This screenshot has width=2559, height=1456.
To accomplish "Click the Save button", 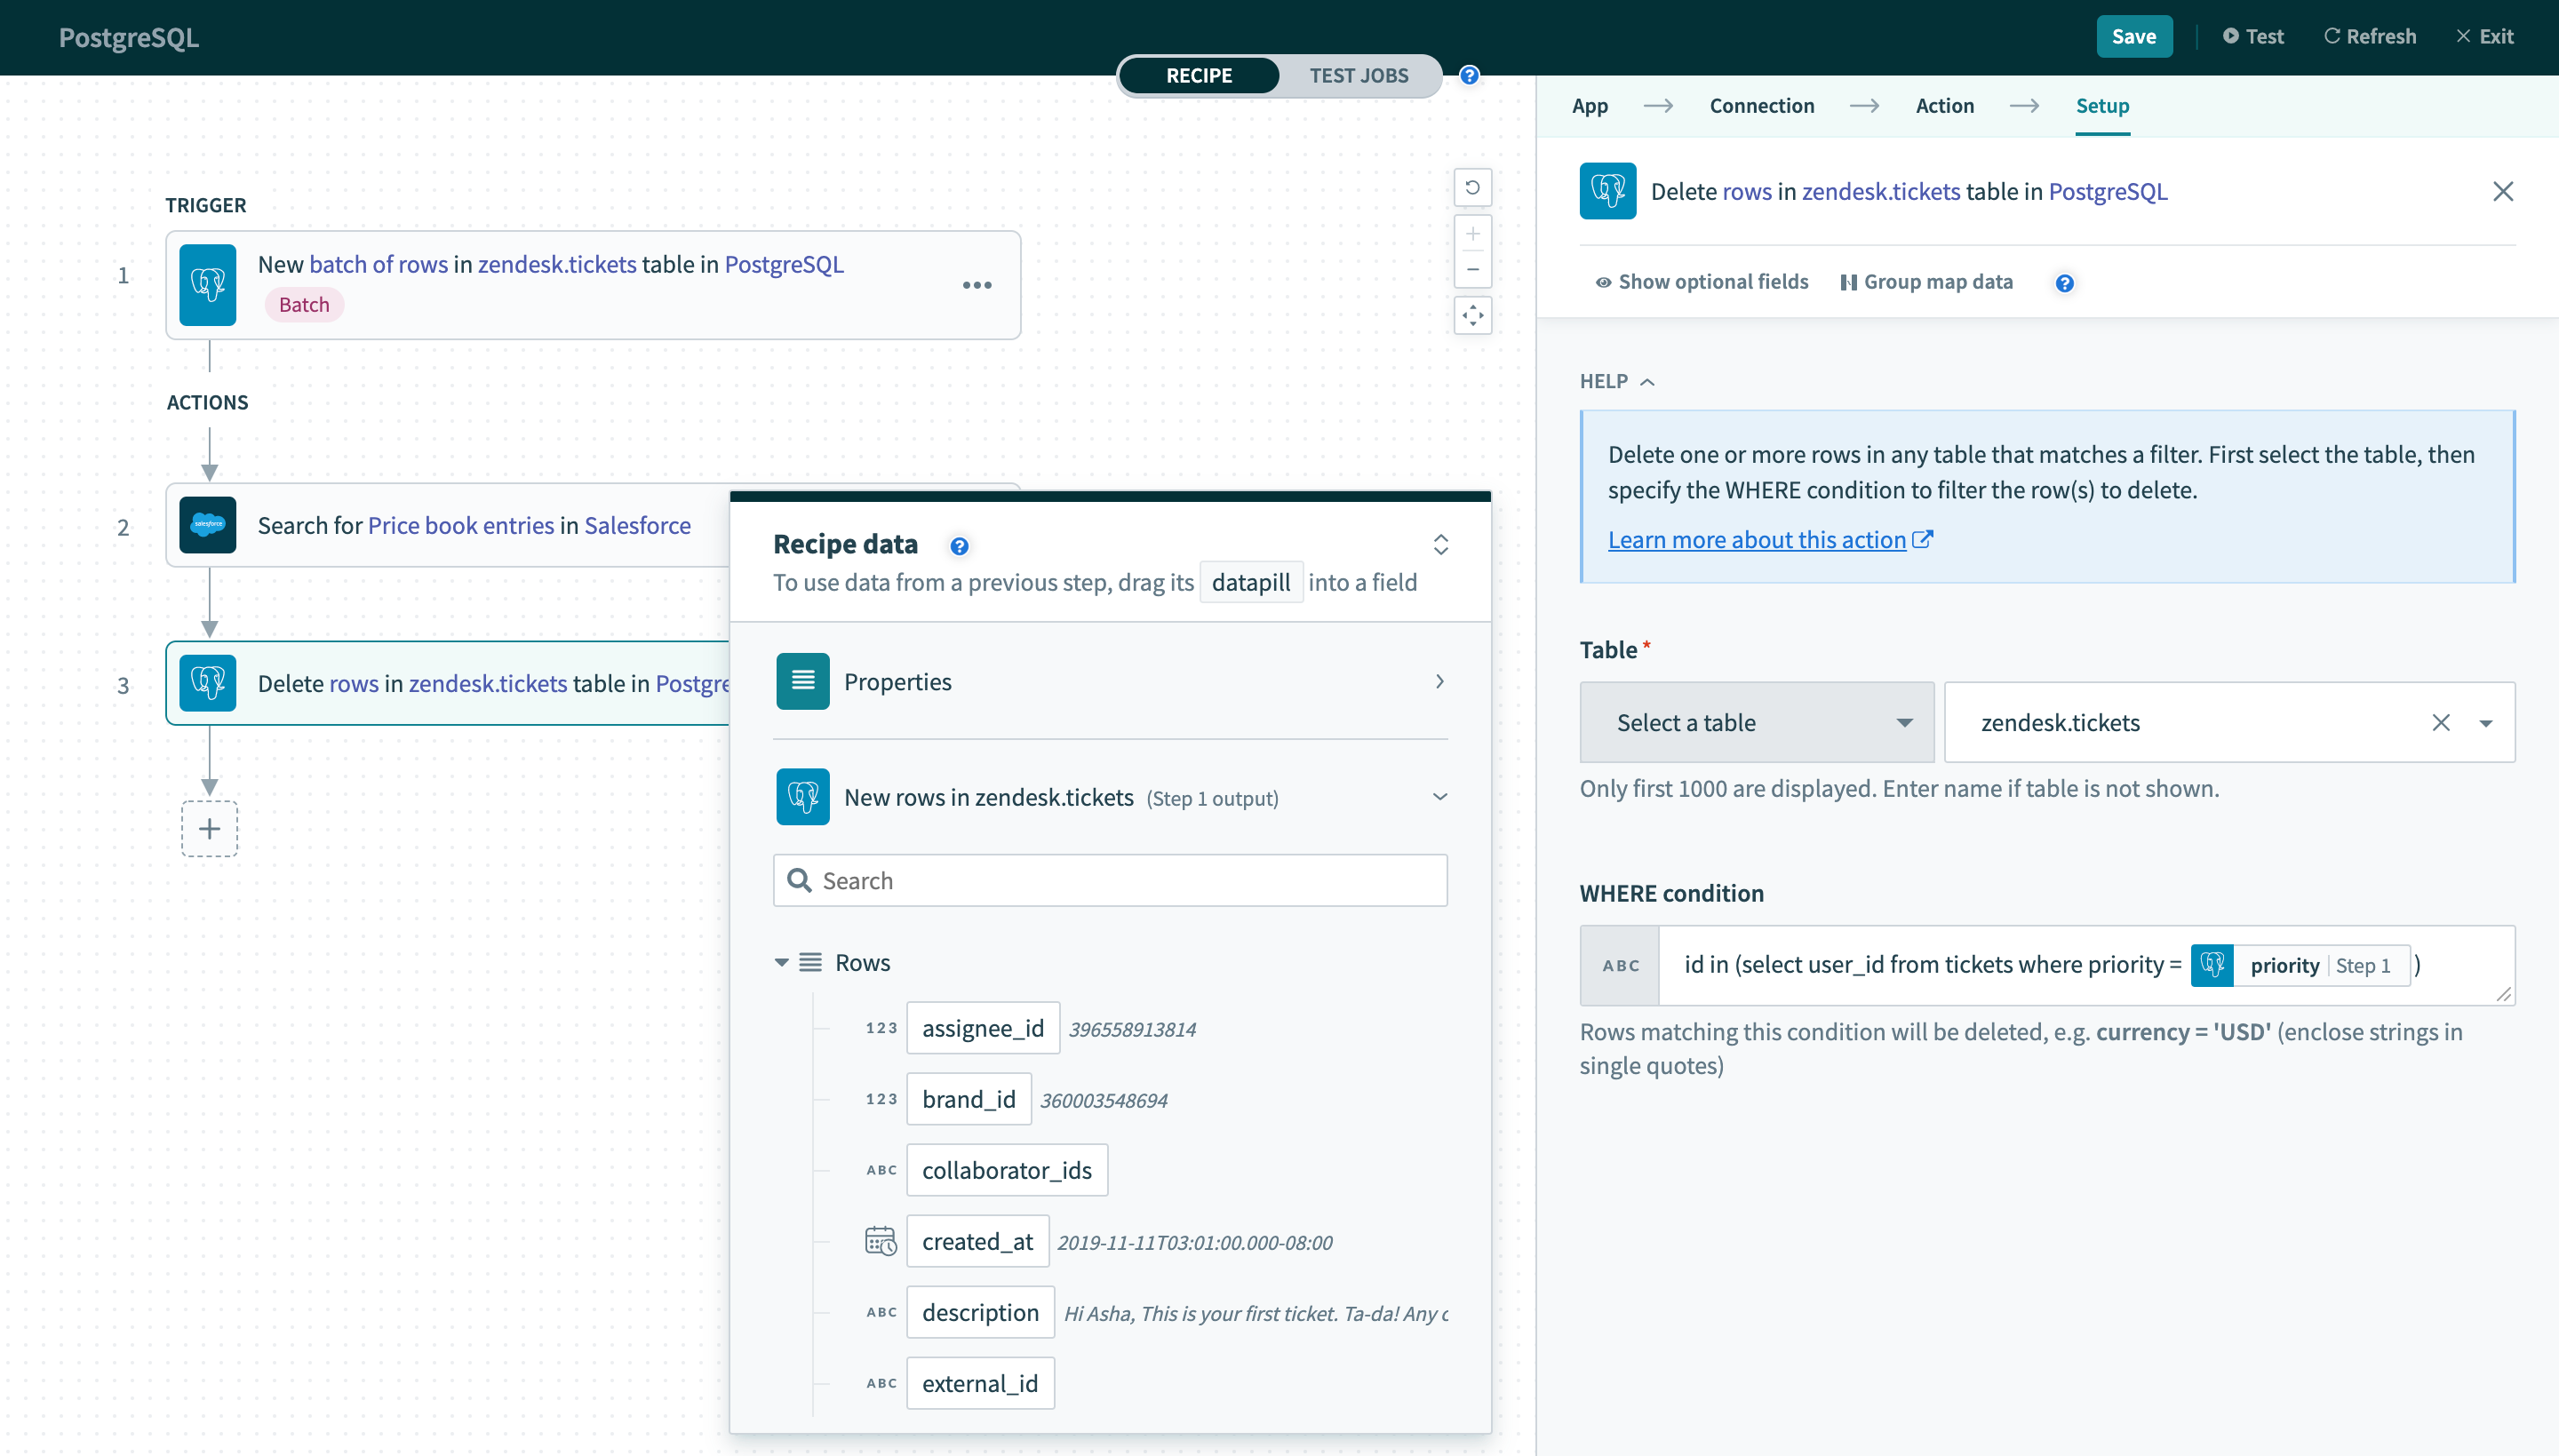I will [2133, 36].
